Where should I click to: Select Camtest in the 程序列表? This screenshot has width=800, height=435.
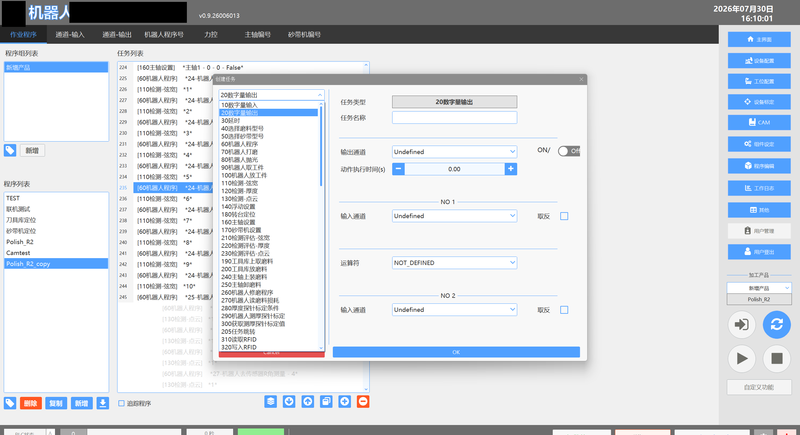tap(56, 253)
